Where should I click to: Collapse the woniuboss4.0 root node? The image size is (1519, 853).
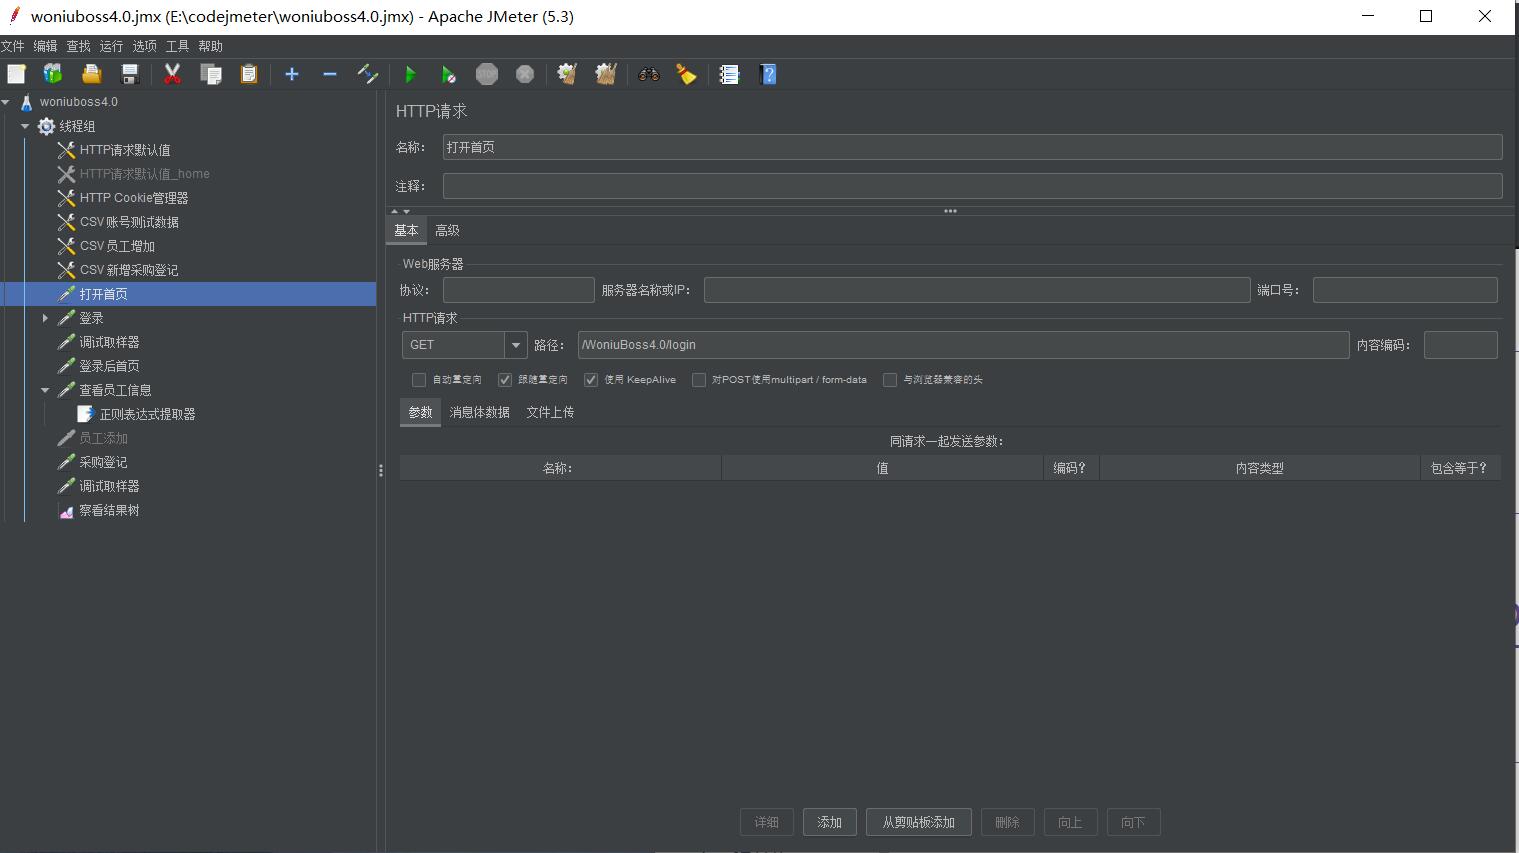click(x=6, y=102)
